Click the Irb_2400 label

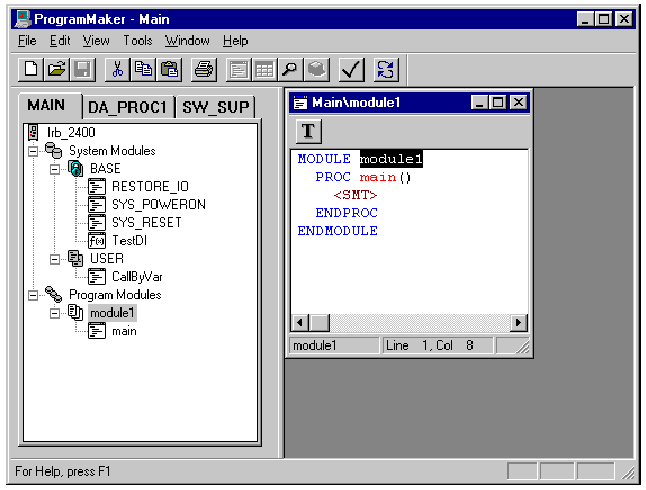71,132
